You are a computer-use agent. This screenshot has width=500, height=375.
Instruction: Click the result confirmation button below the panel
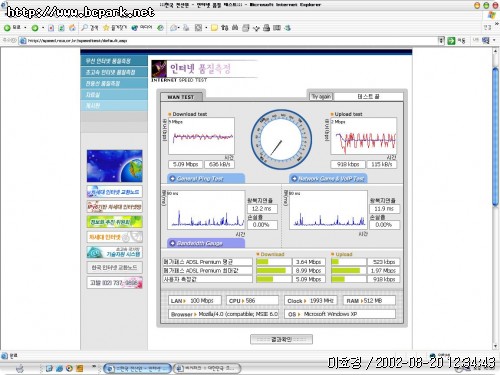[281, 339]
